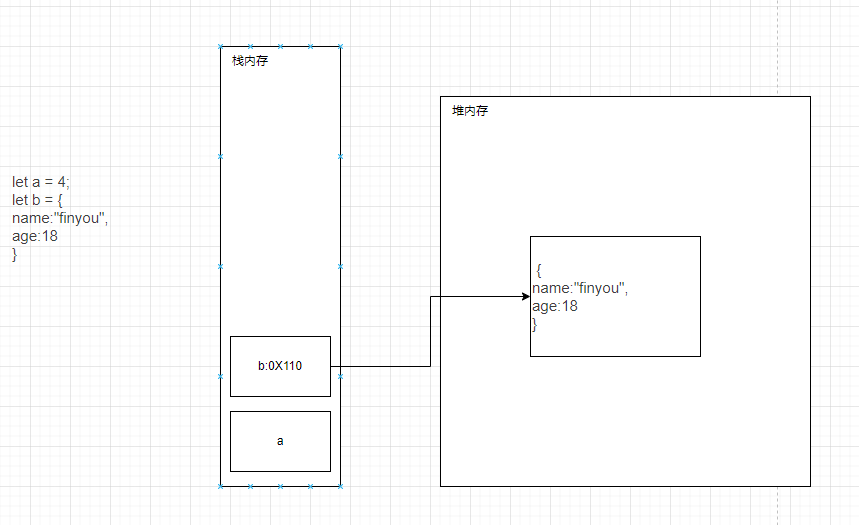Click the uppermost right-edge connection point of 栈内存 box
The width and height of the screenshot is (859, 525).
[x=340, y=156]
